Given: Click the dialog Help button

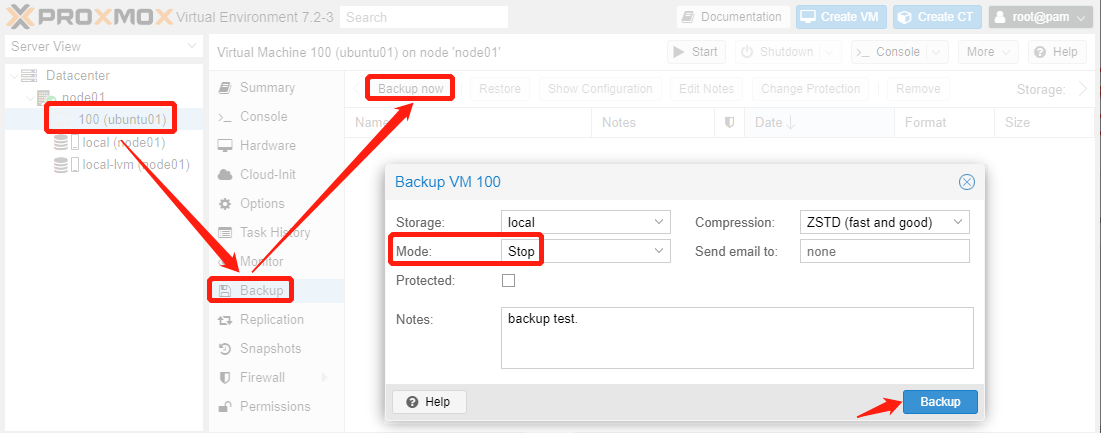Looking at the screenshot, I should [429, 402].
